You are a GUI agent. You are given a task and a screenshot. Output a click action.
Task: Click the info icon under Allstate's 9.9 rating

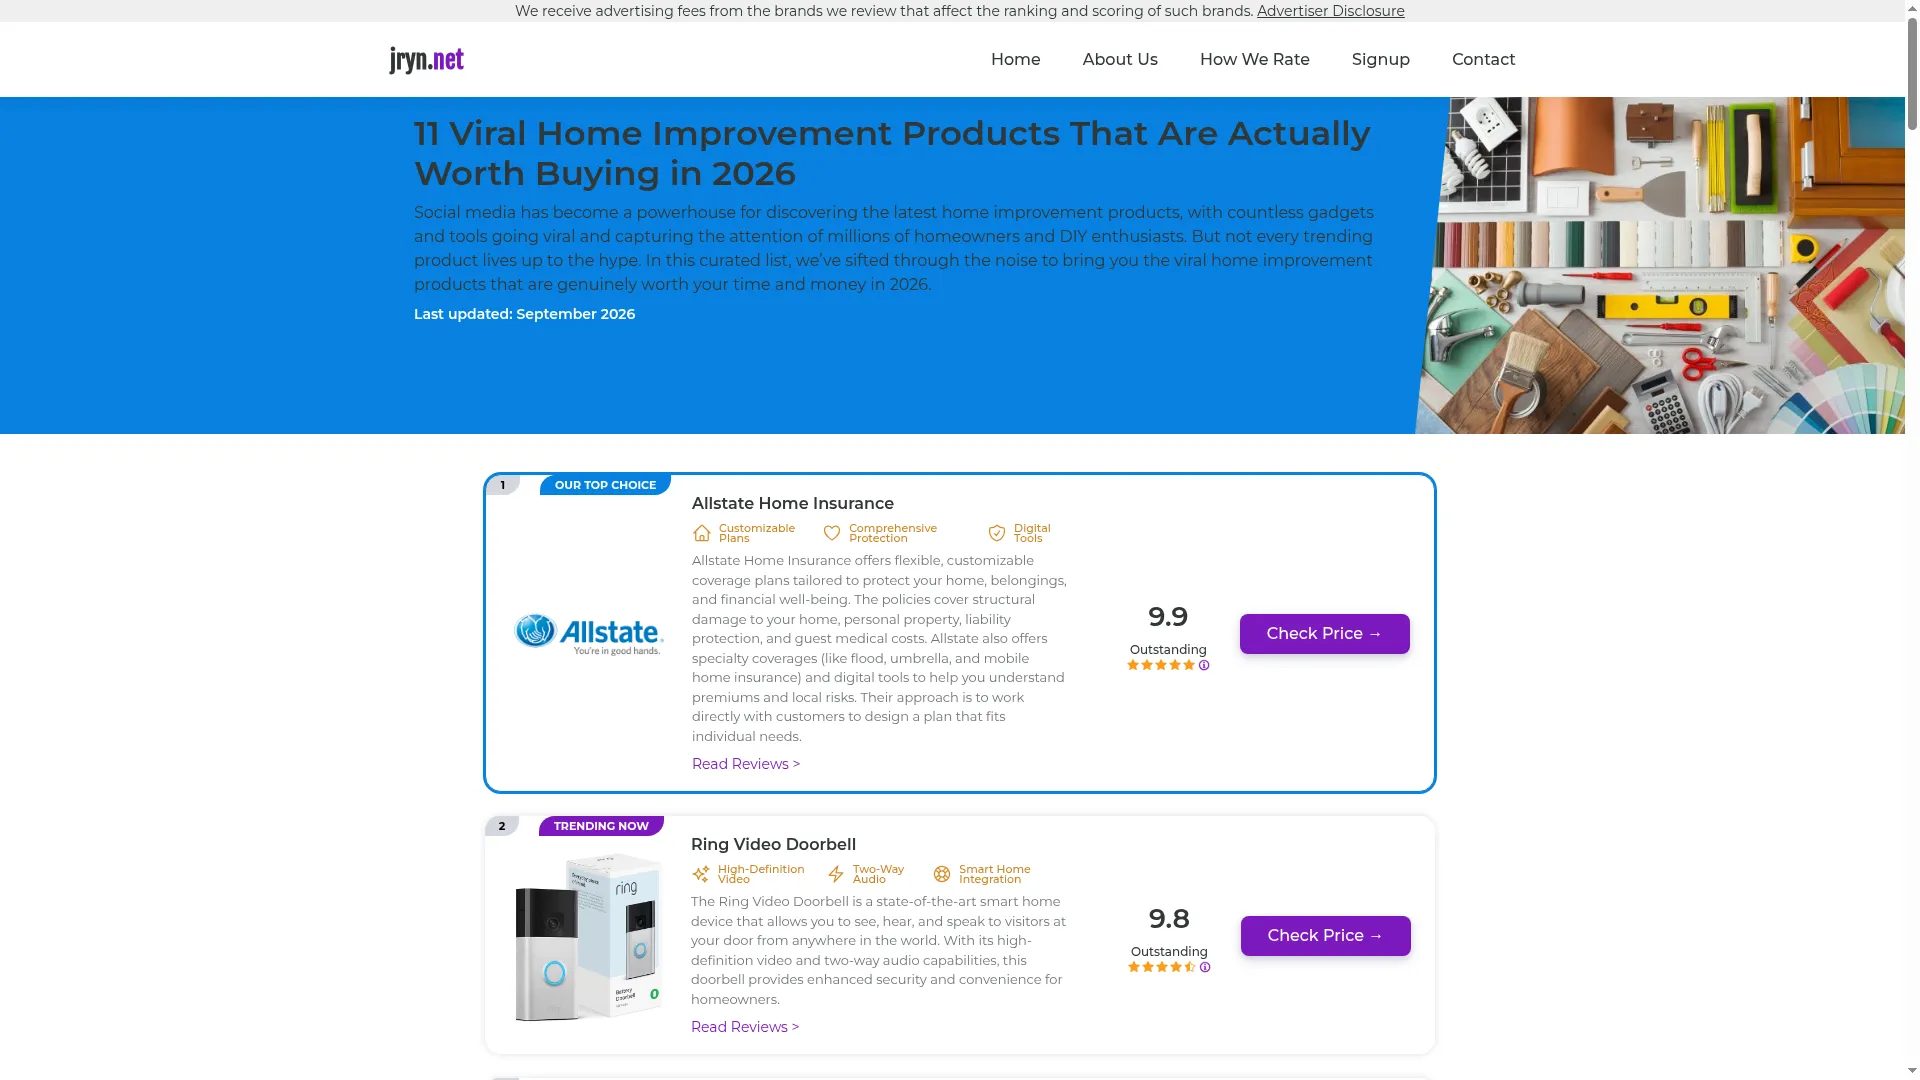point(1204,665)
